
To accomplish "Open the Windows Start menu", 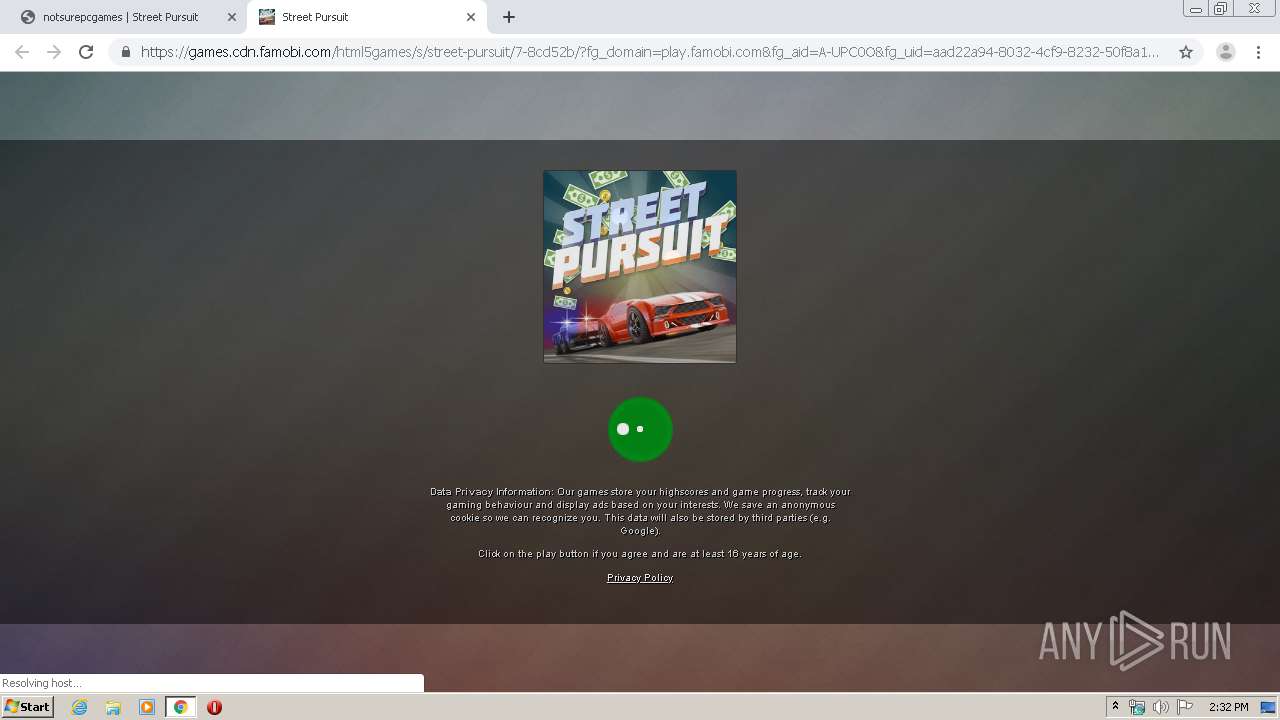I will [28, 707].
